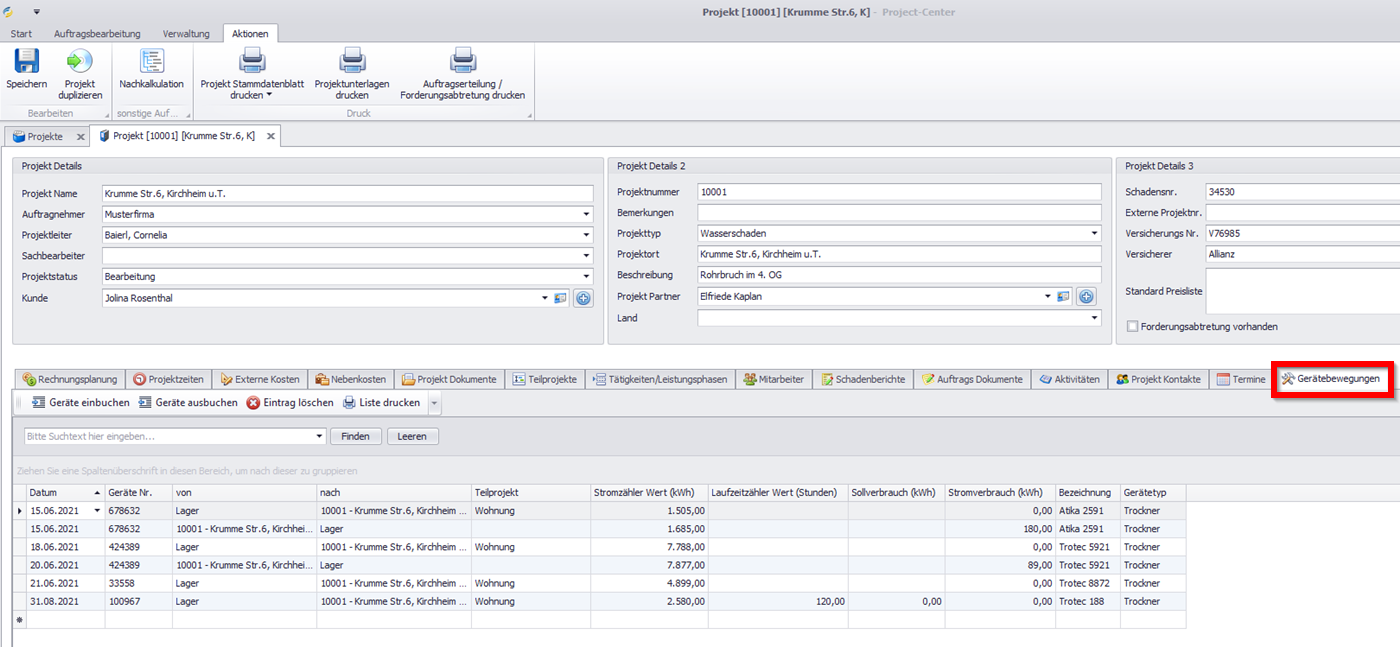This screenshot has height=647, width=1400.
Task: Expand the Projektleiter dropdown list
Action: (586, 235)
